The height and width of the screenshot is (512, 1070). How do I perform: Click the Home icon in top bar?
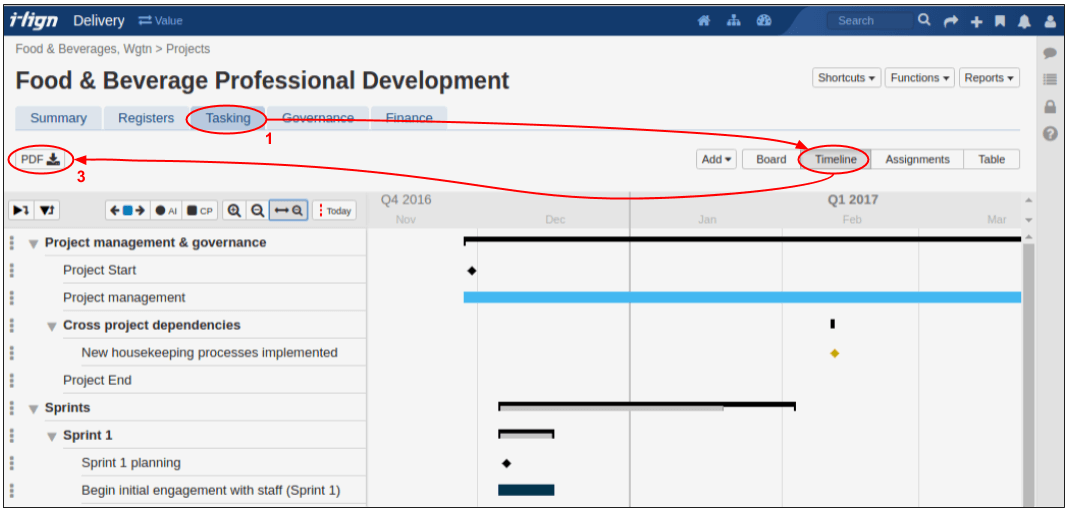pos(704,21)
